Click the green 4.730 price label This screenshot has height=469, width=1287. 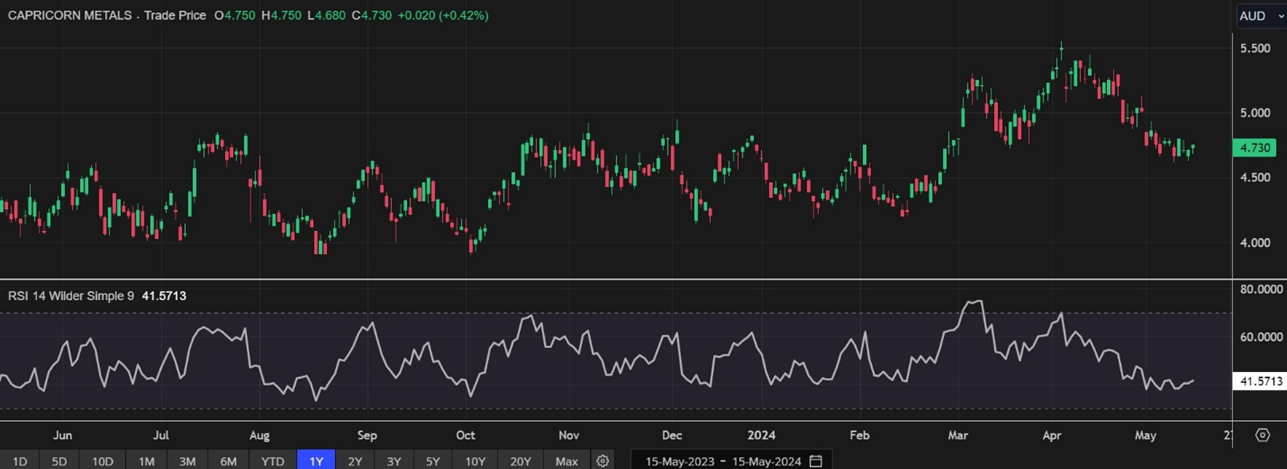(1254, 147)
